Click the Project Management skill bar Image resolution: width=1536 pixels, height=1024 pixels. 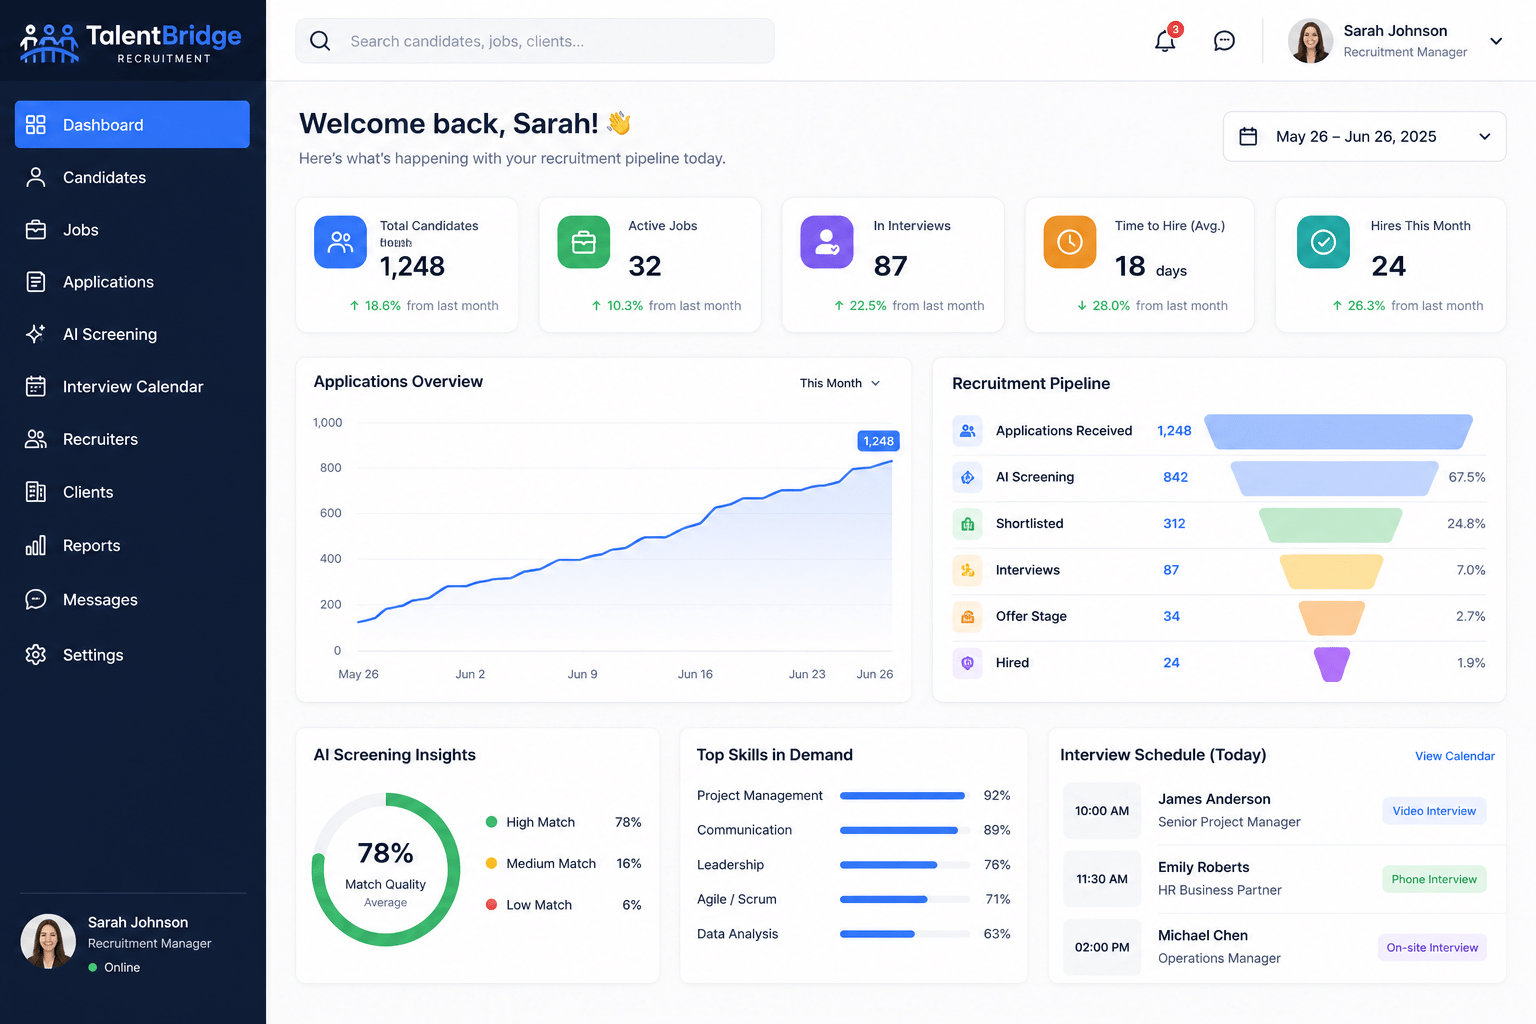click(x=905, y=796)
